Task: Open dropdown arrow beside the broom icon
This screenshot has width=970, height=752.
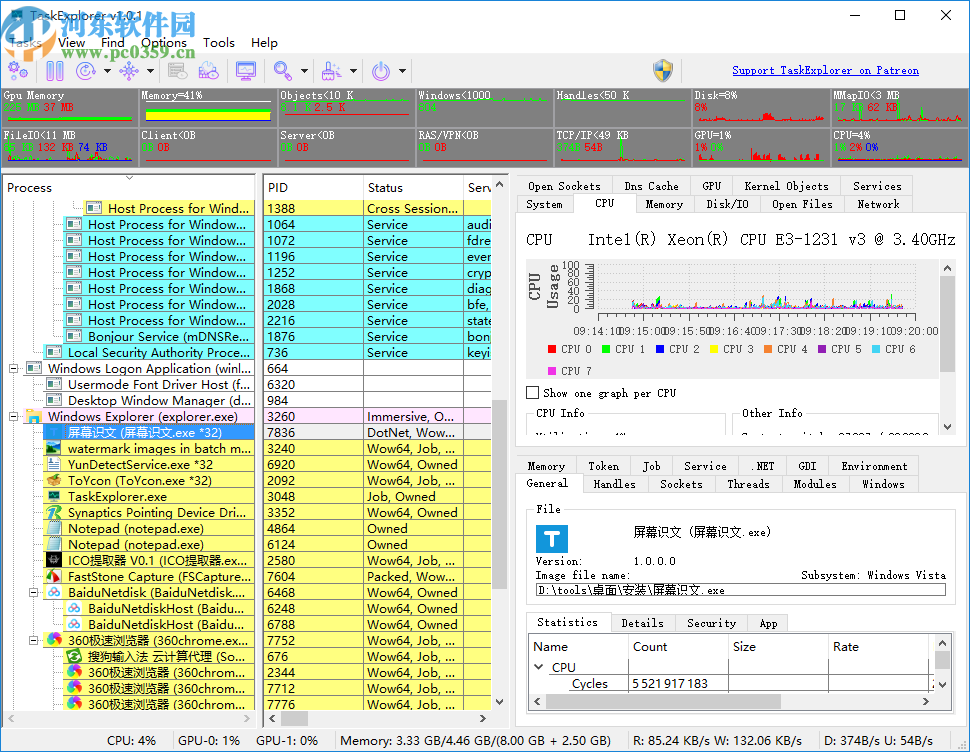Action: [x=353, y=71]
